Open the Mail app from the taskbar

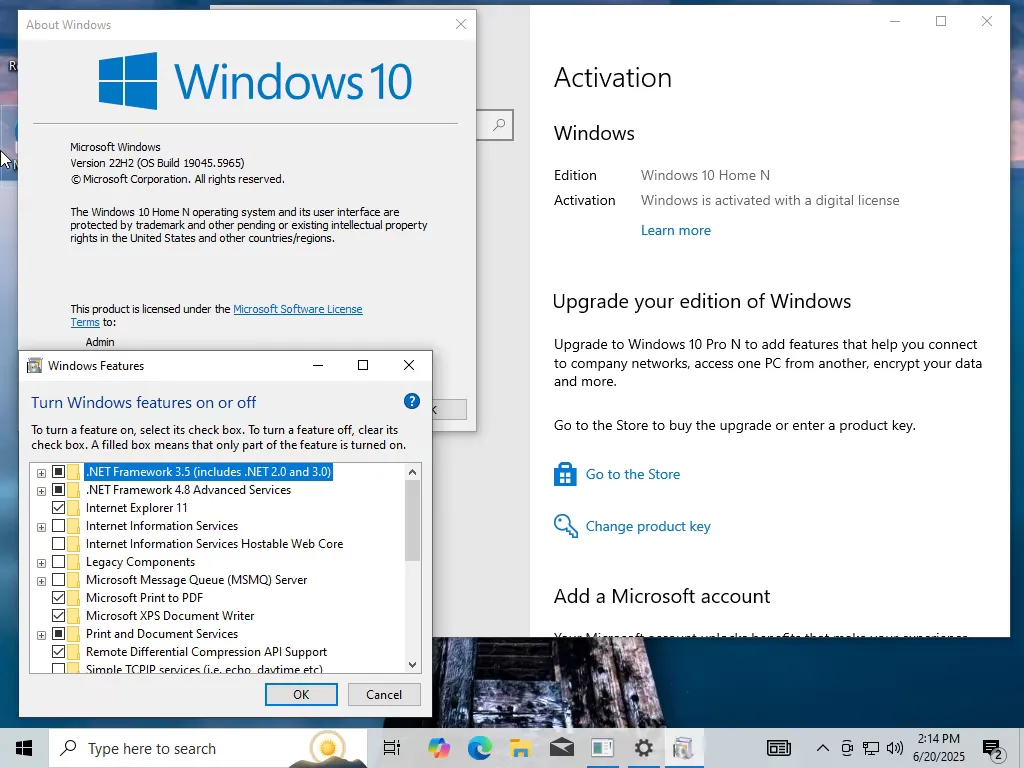pyautogui.click(x=562, y=748)
